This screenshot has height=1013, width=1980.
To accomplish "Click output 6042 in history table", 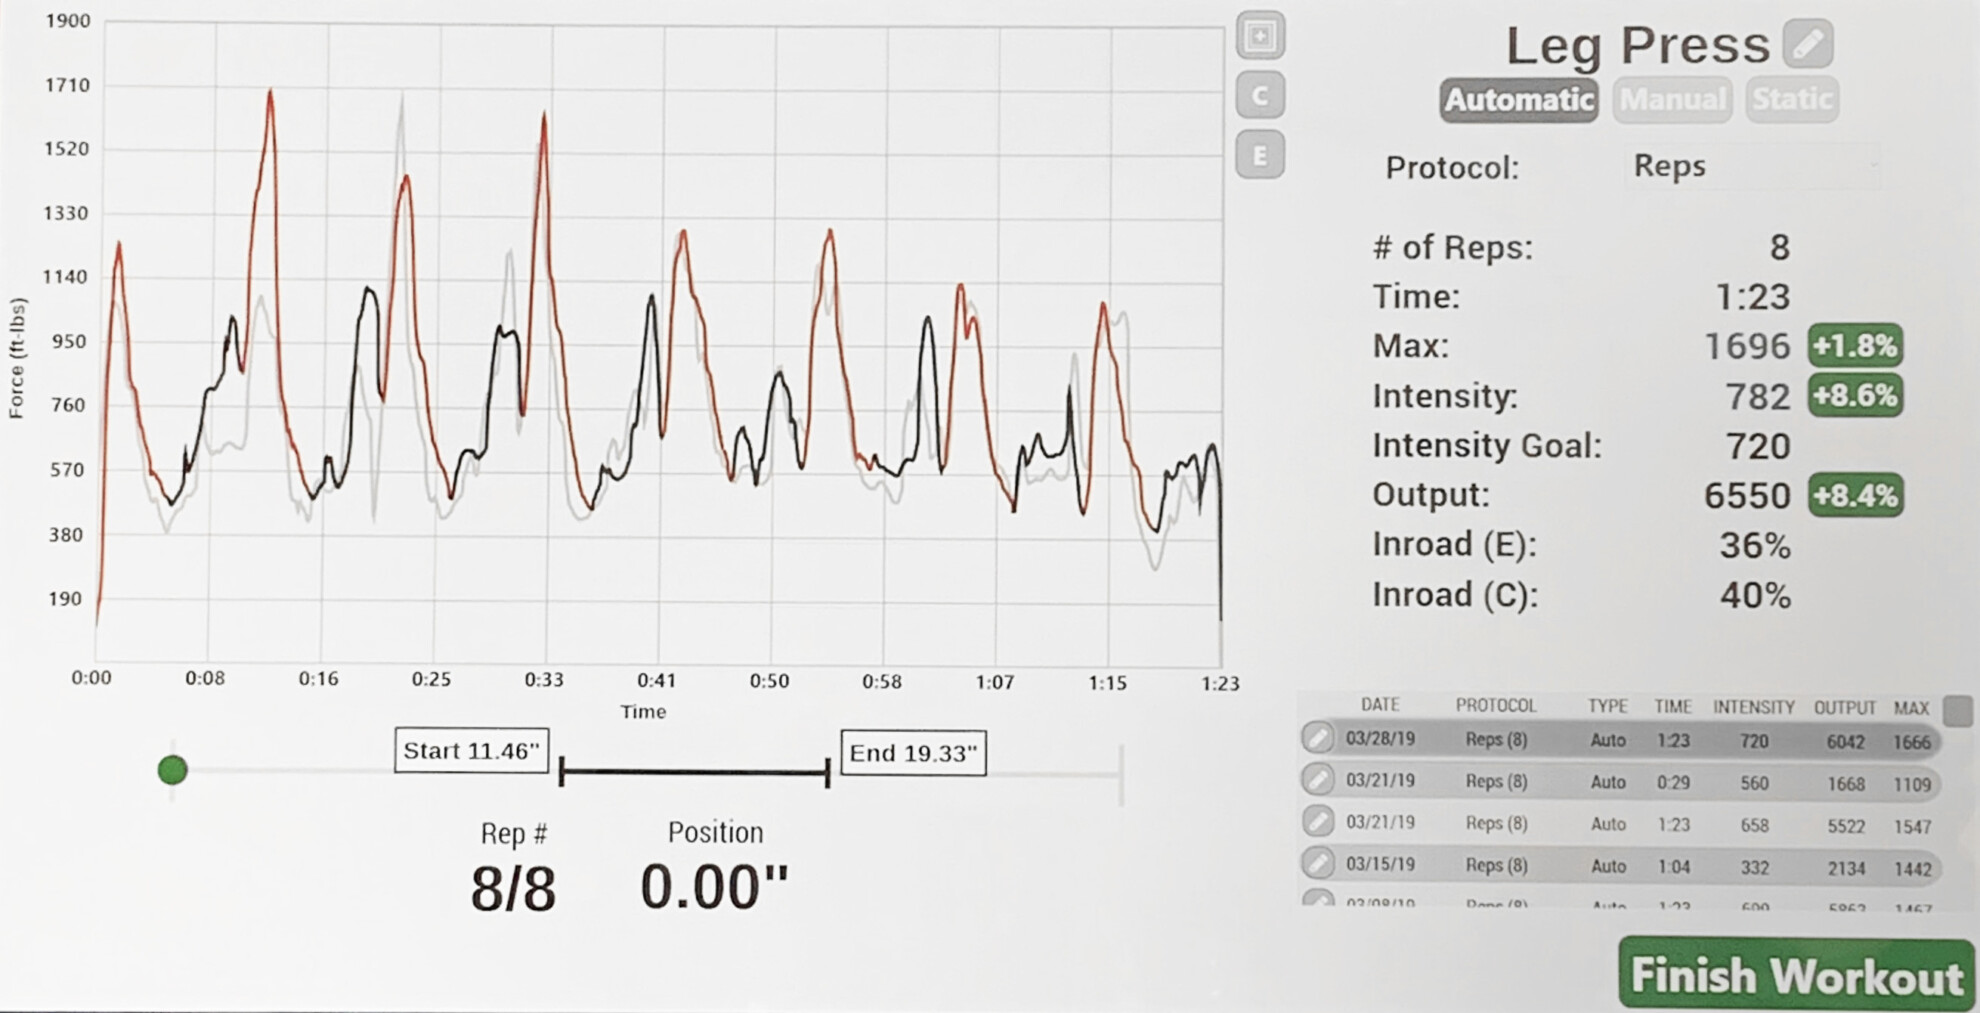I will click(1845, 742).
